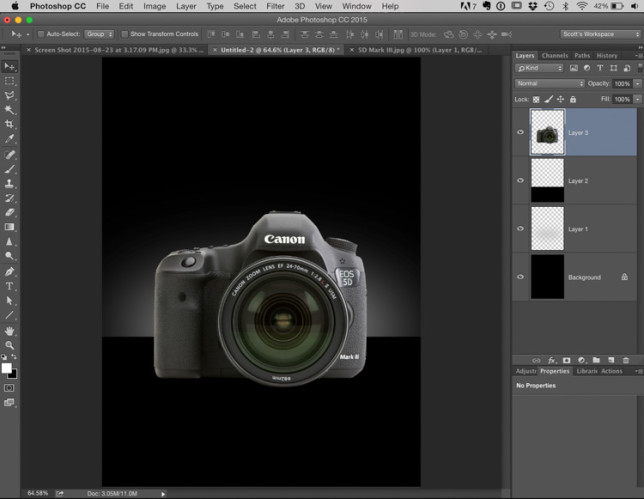Open the Filter menu
The height and width of the screenshot is (499, 644).
[275, 6]
